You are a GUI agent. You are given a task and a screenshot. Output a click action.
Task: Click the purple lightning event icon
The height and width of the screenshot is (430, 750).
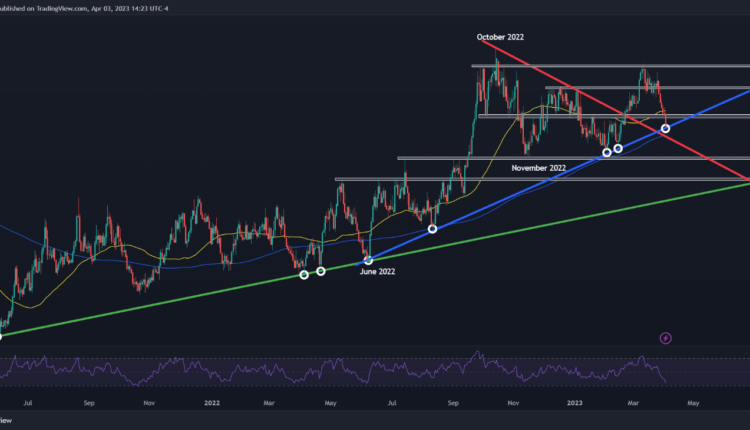point(667,338)
